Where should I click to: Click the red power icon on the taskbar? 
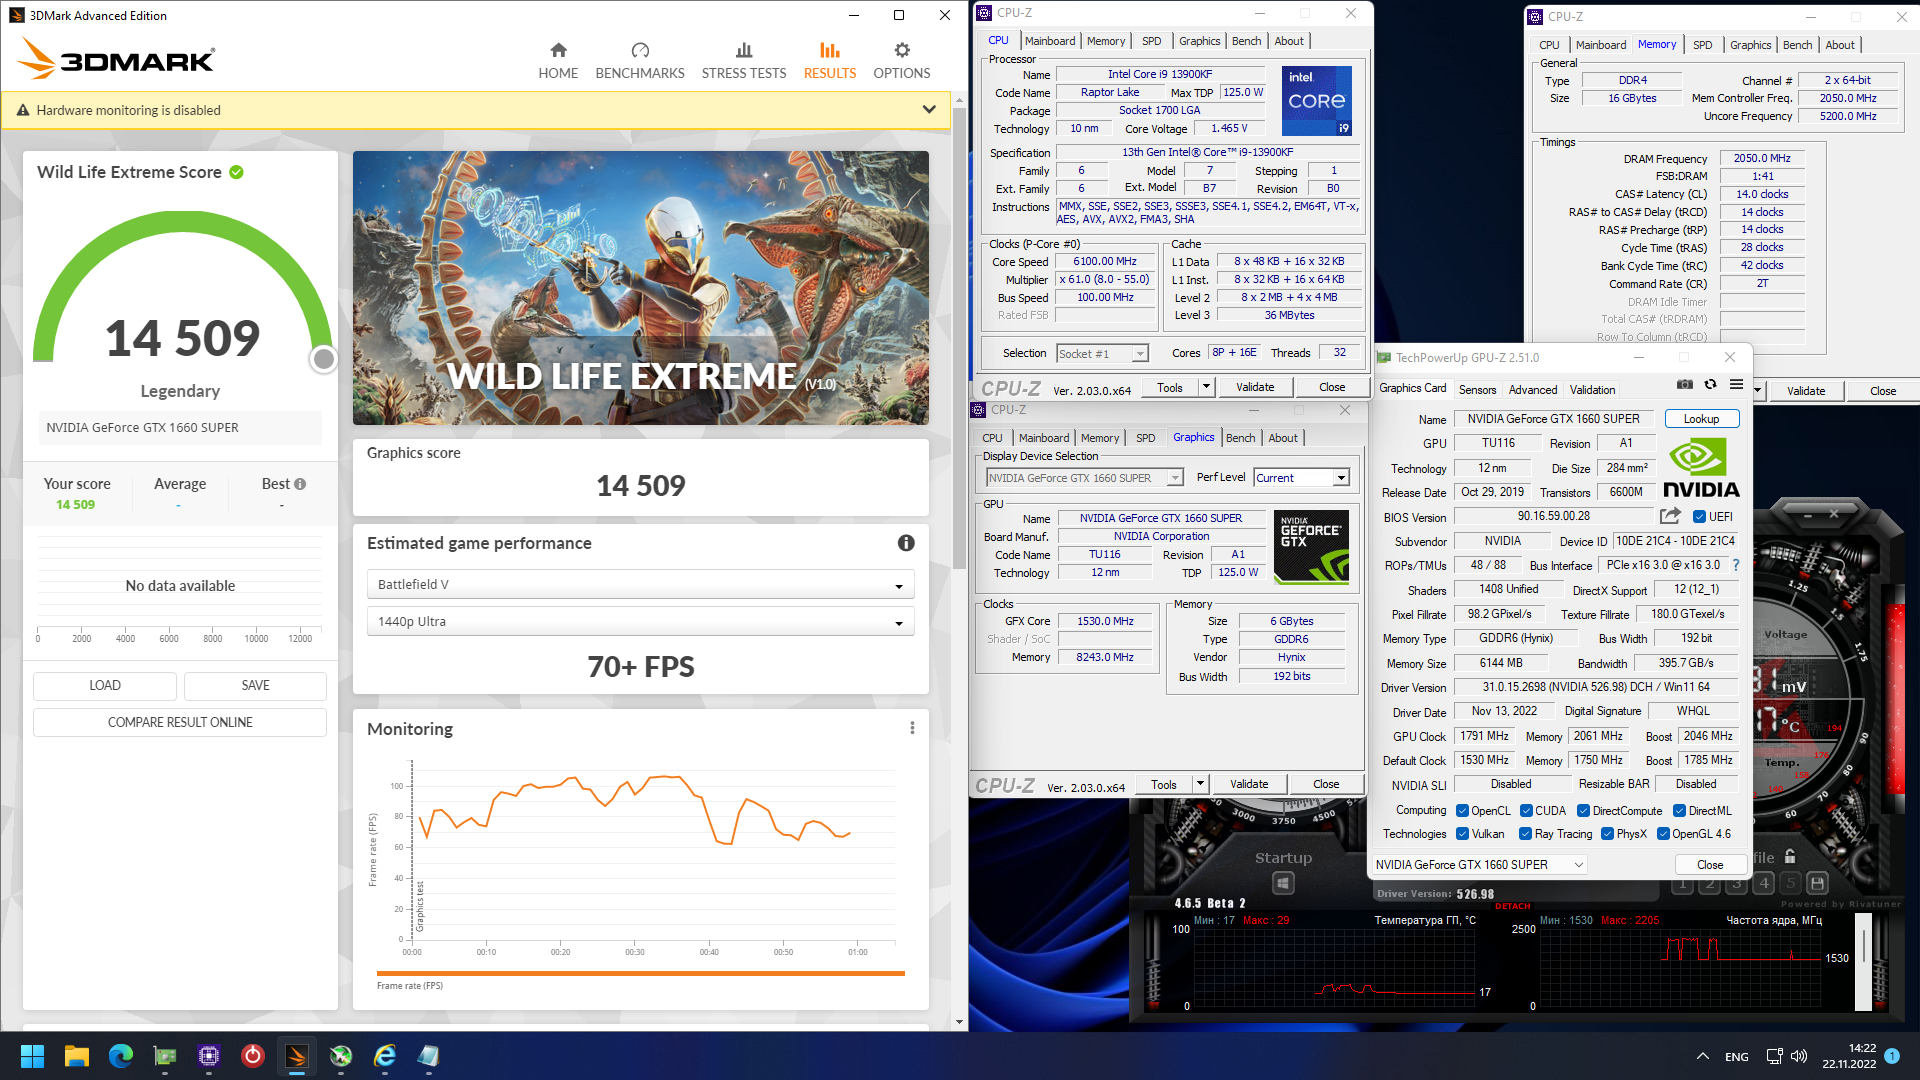253,1056
